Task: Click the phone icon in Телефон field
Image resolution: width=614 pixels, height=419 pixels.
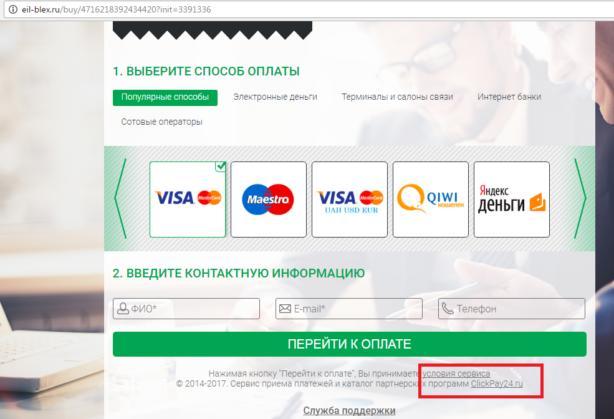Action: coord(447,309)
